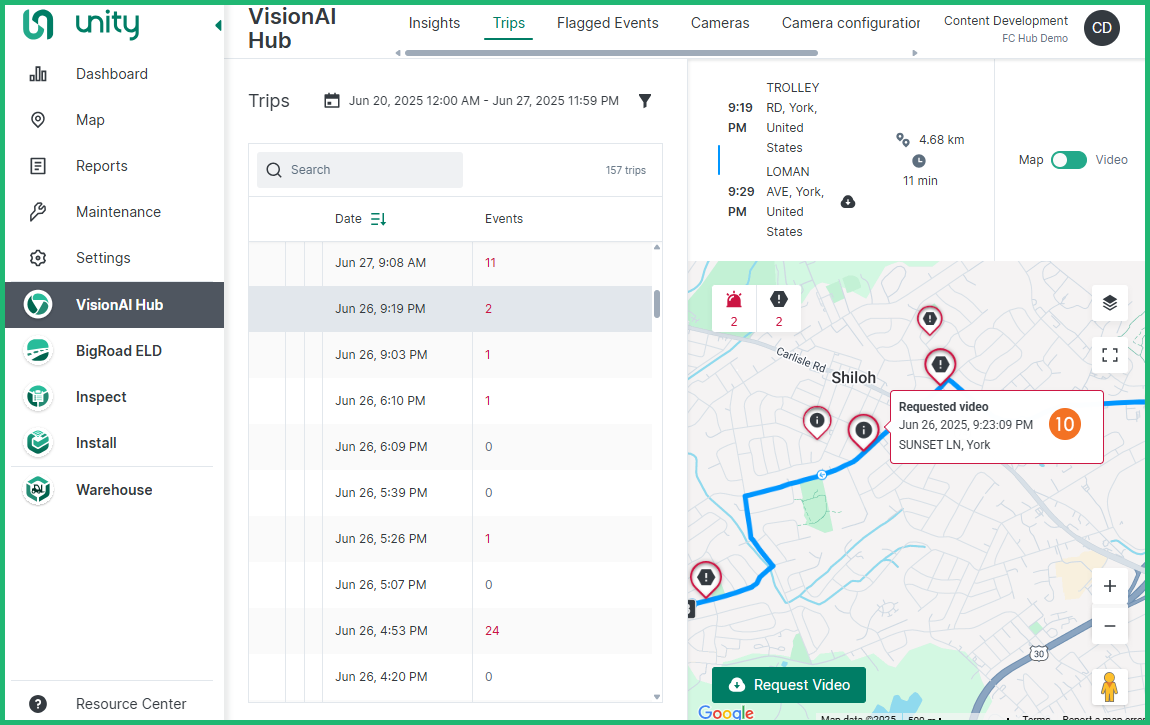Viewport: 1150px width, 725px height.
Task: Toggle the hexagon warning events filter
Action: pyautogui.click(x=779, y=308)
